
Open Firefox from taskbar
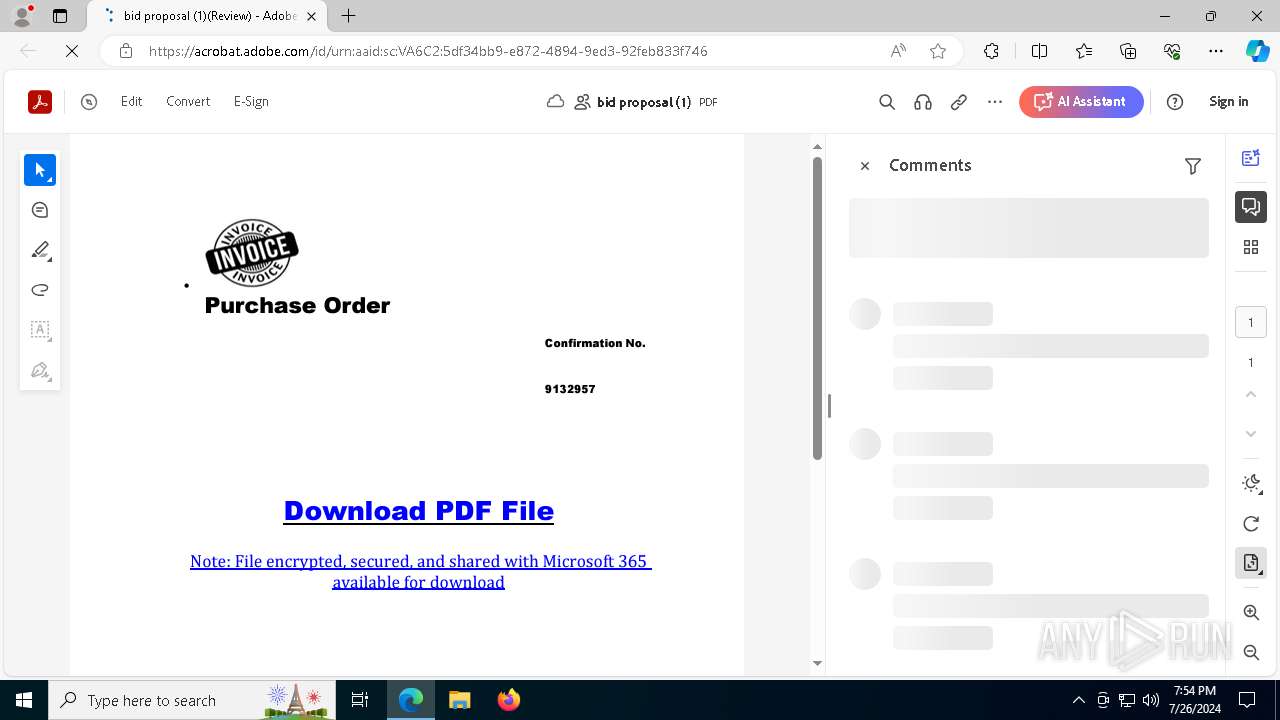tap(509, 700)
